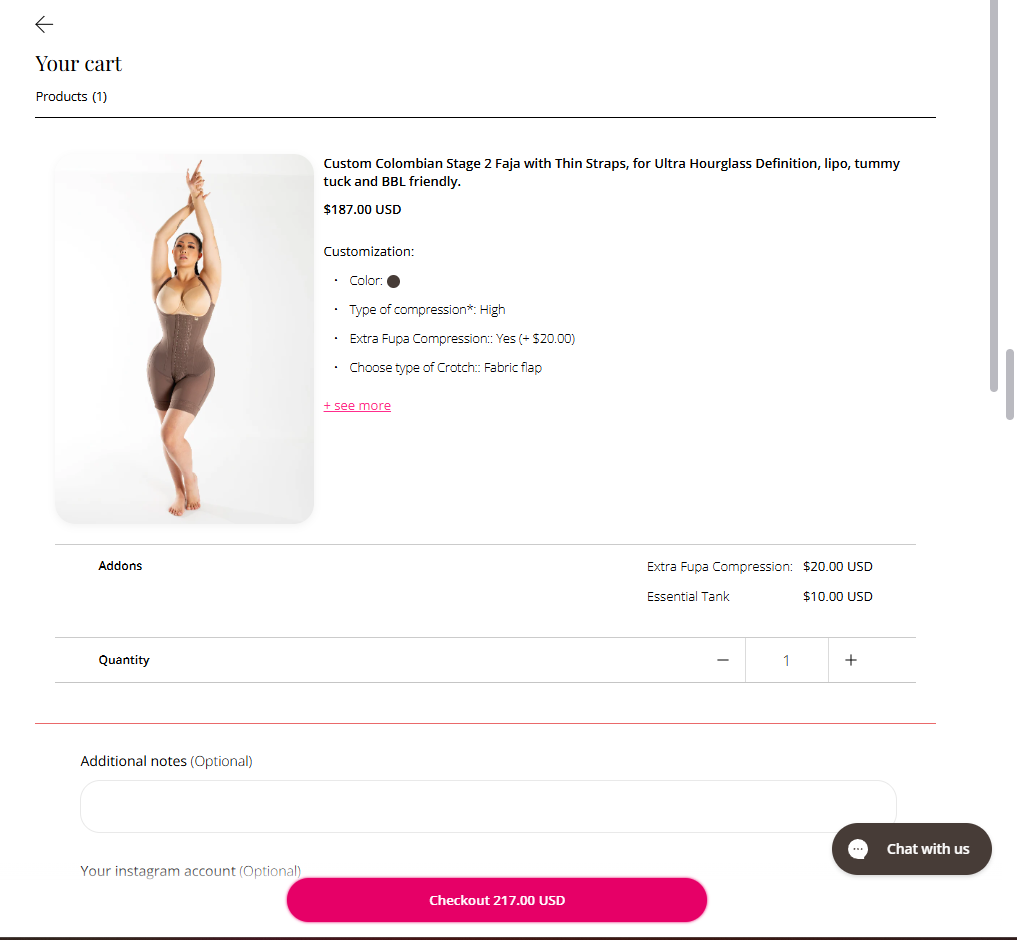1017x940 pixels.
Task: Click the back arrow icon
Action: point(44,25)
